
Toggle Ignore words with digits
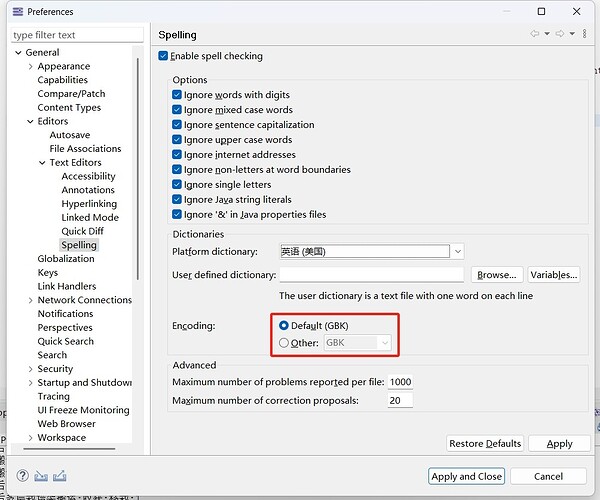[177, 94]
